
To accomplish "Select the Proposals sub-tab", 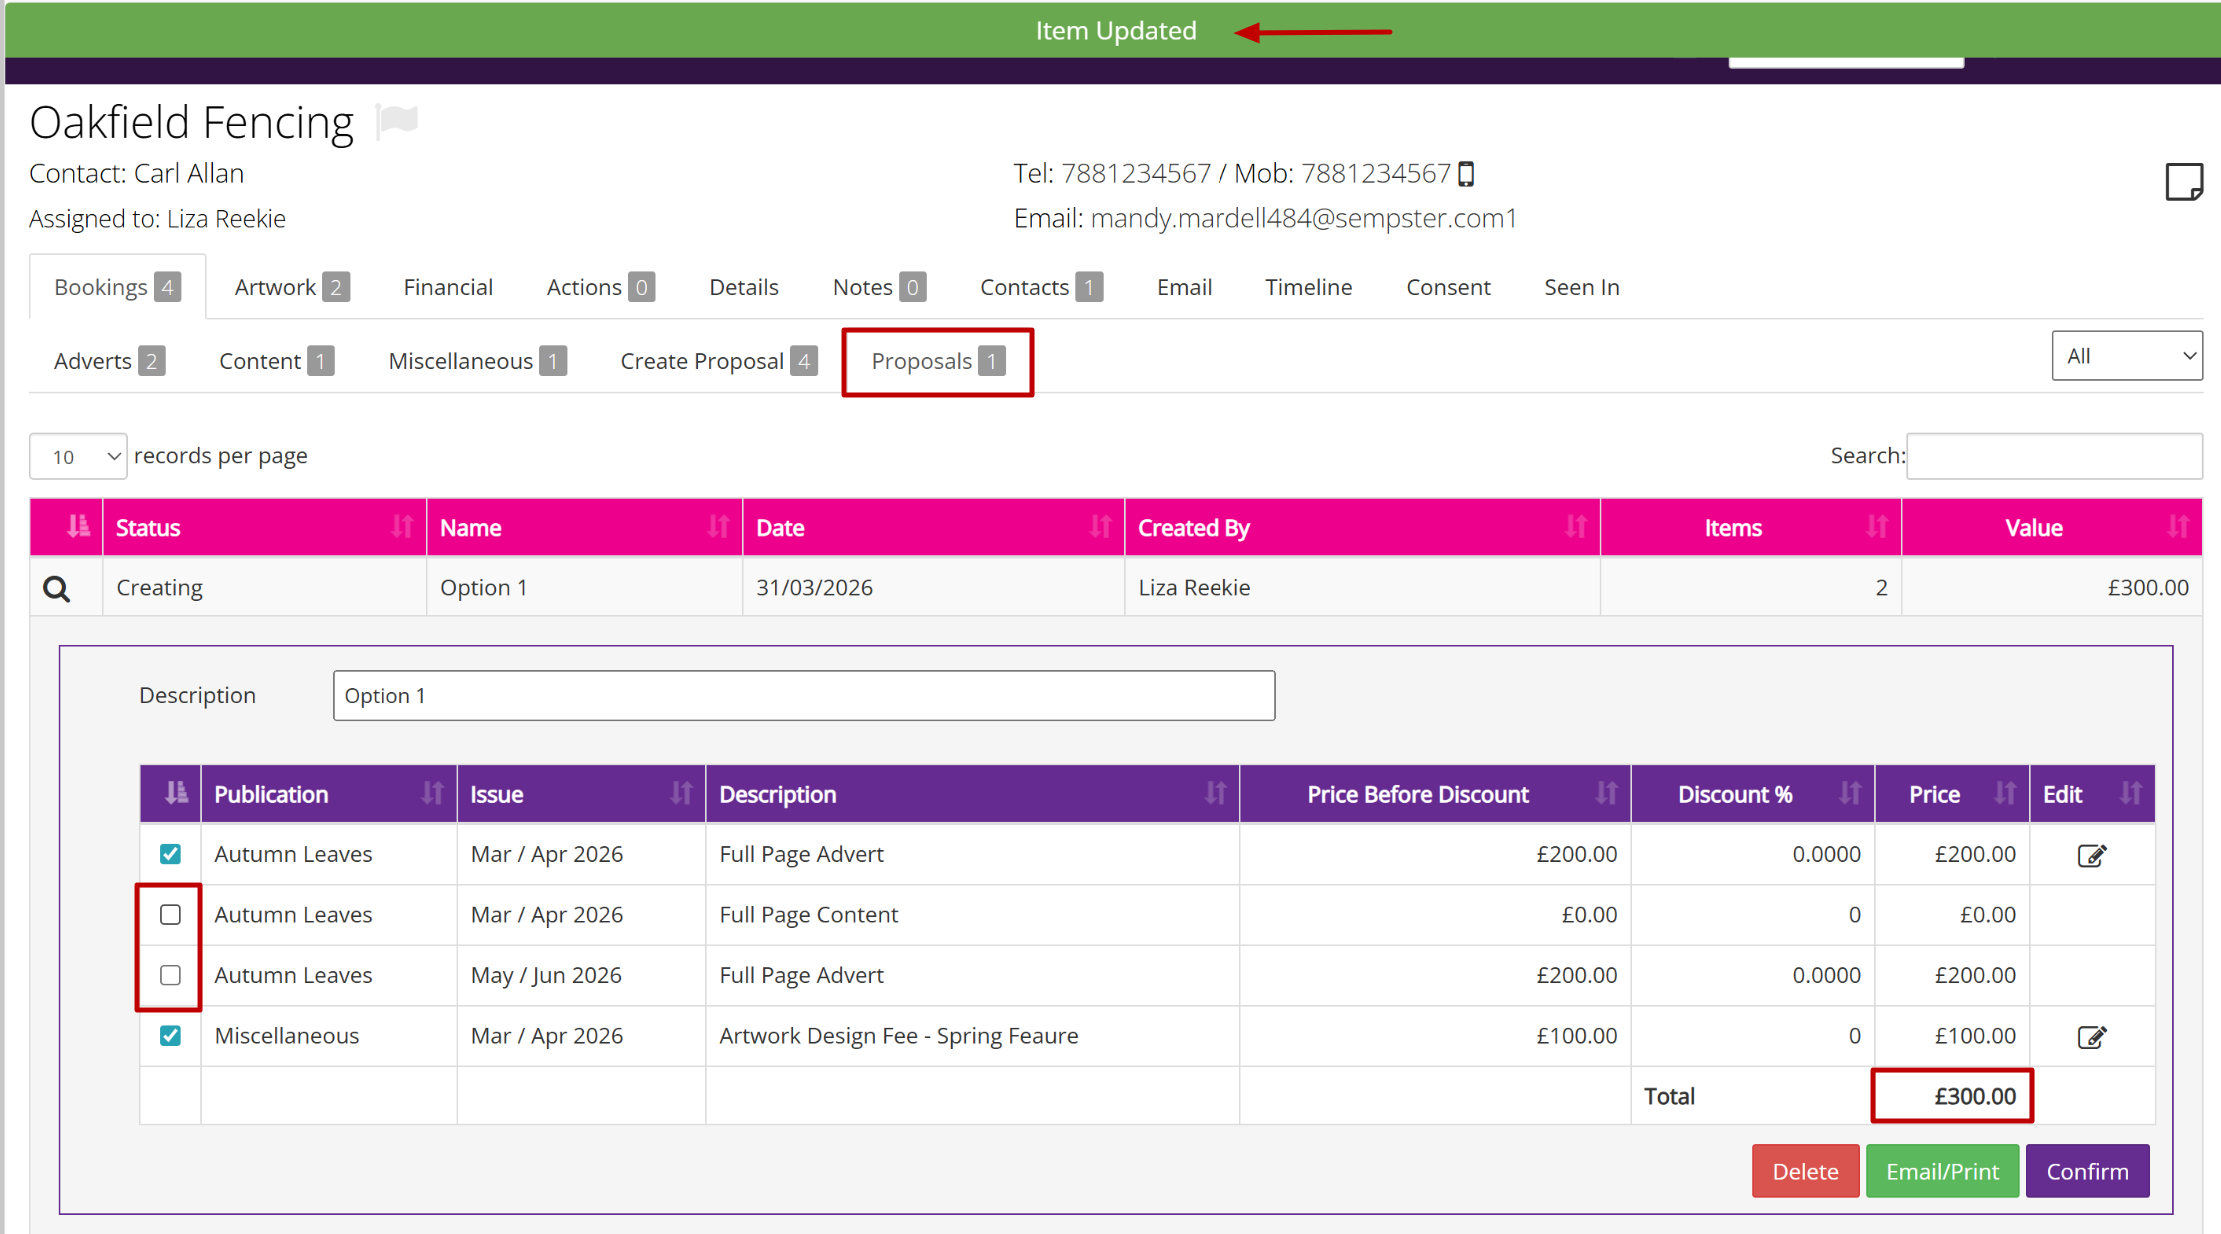I will click(x=938, y=361).
